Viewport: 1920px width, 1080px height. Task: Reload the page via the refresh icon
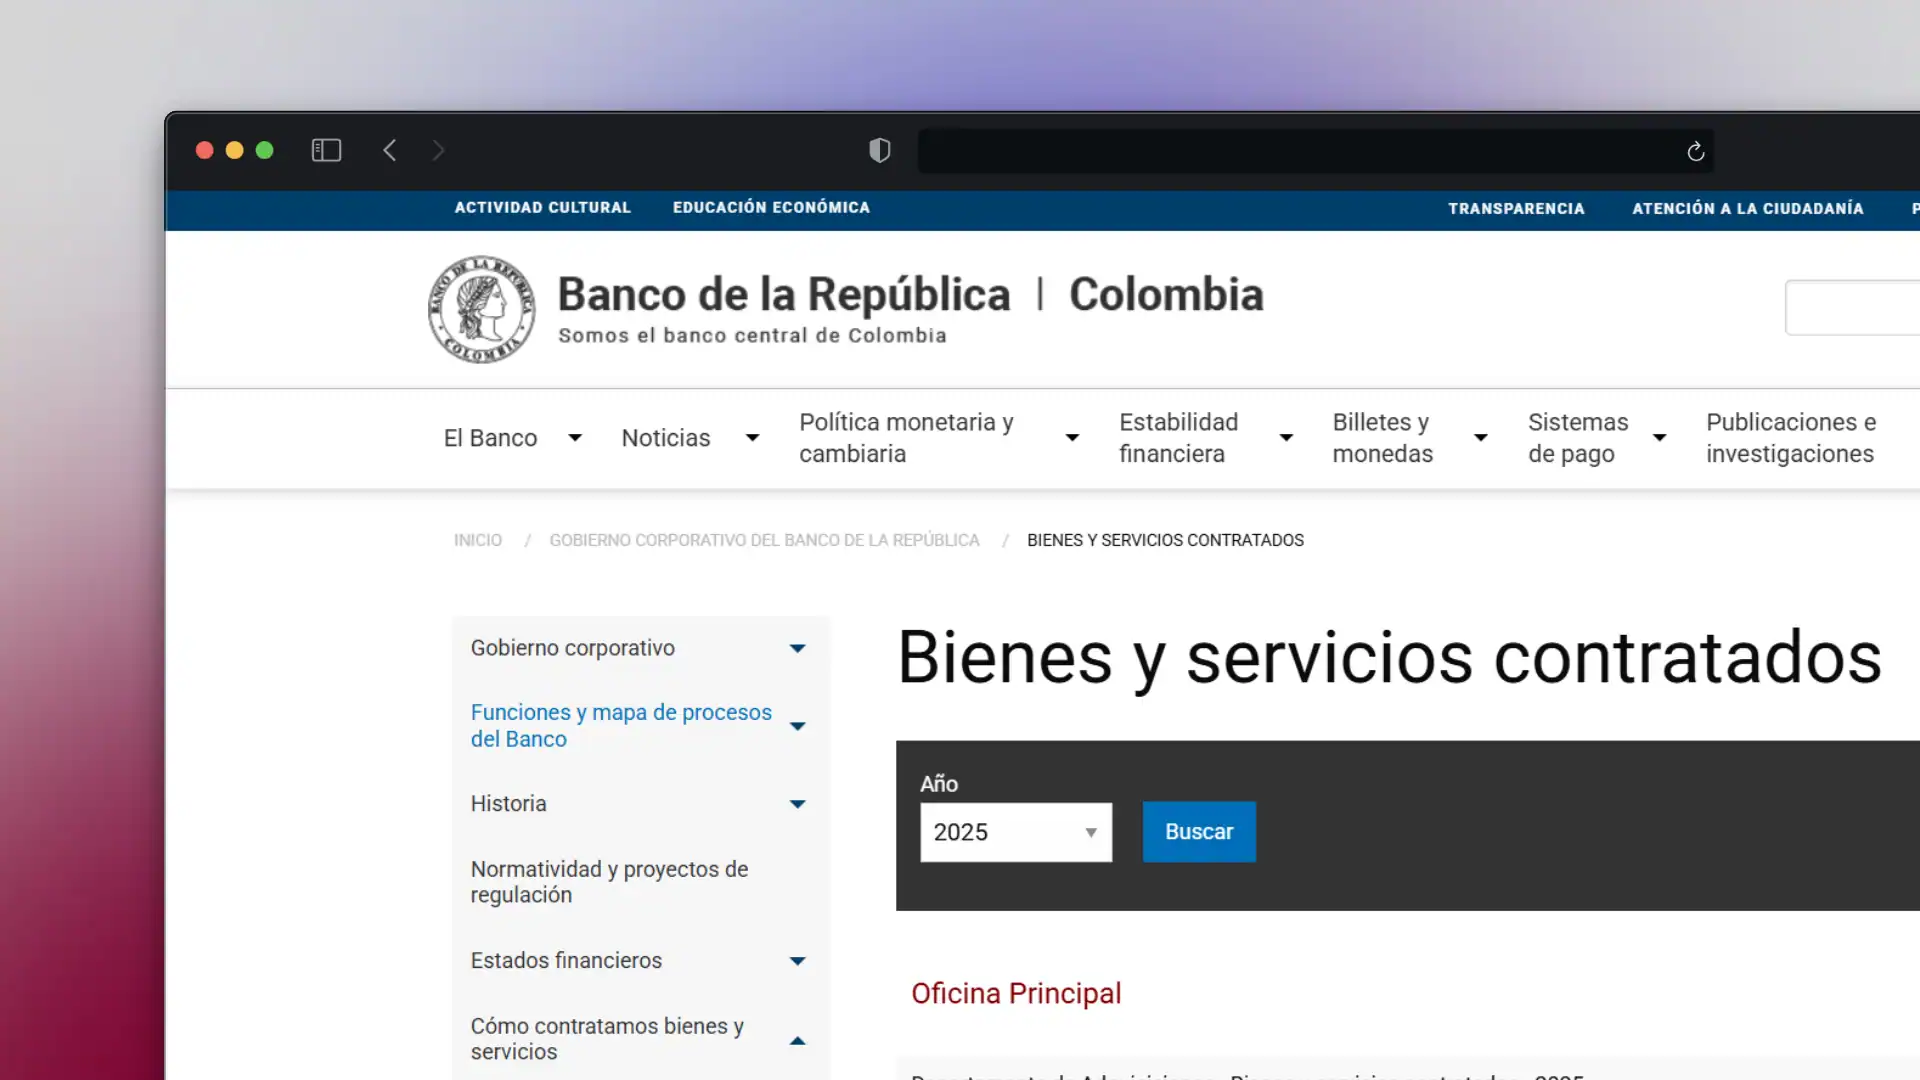1696,151
